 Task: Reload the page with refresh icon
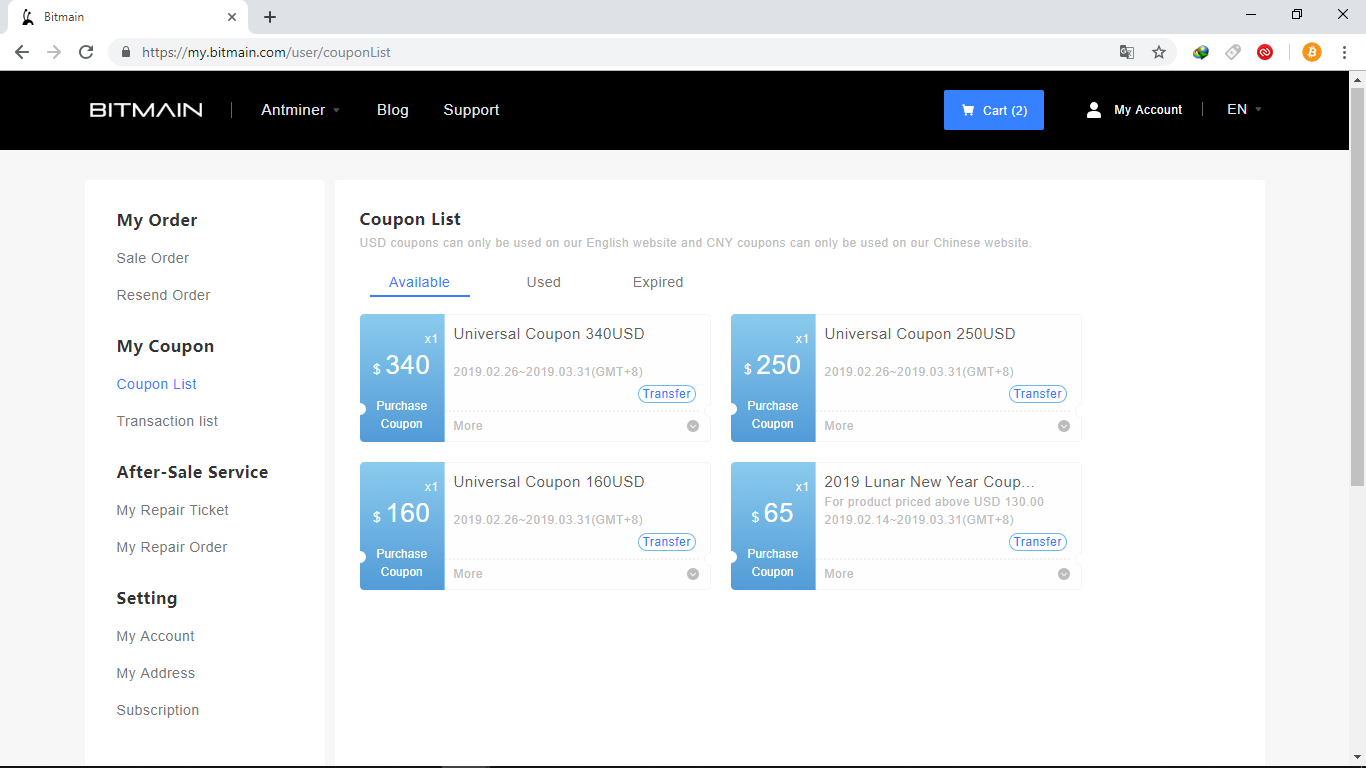click(x=86, y=52)
